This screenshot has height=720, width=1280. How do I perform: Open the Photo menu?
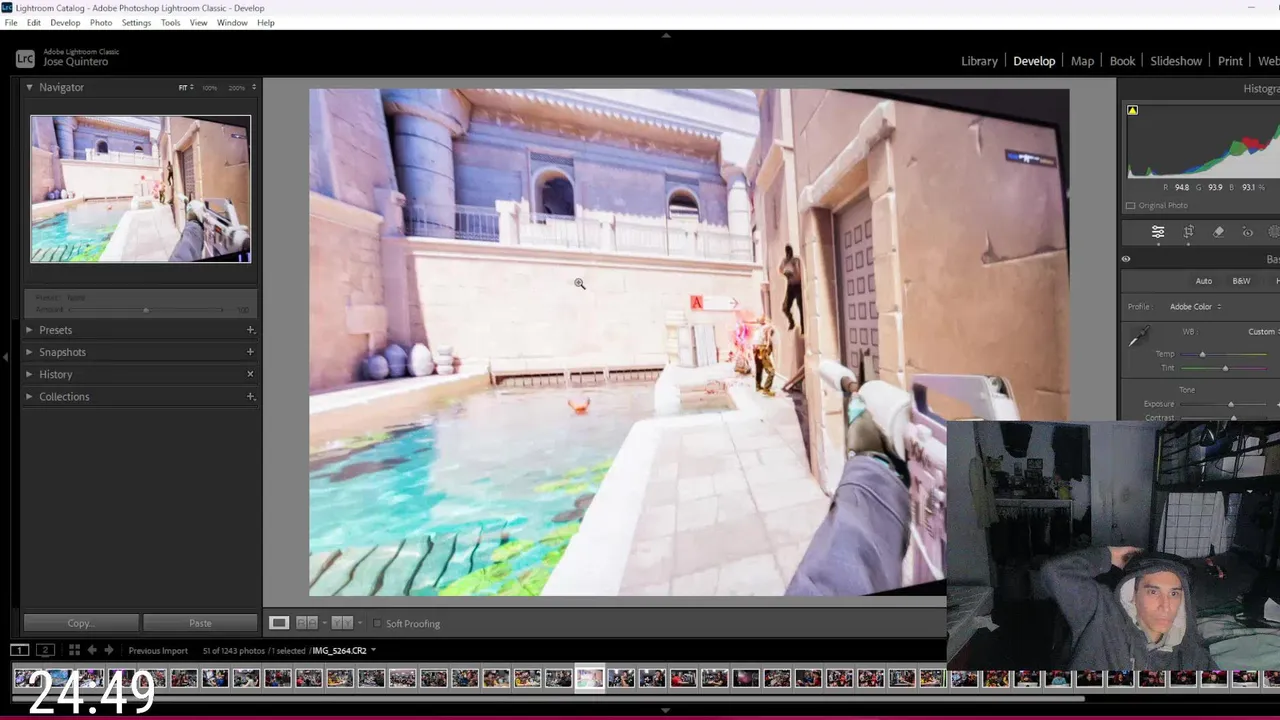coord(101,22)
